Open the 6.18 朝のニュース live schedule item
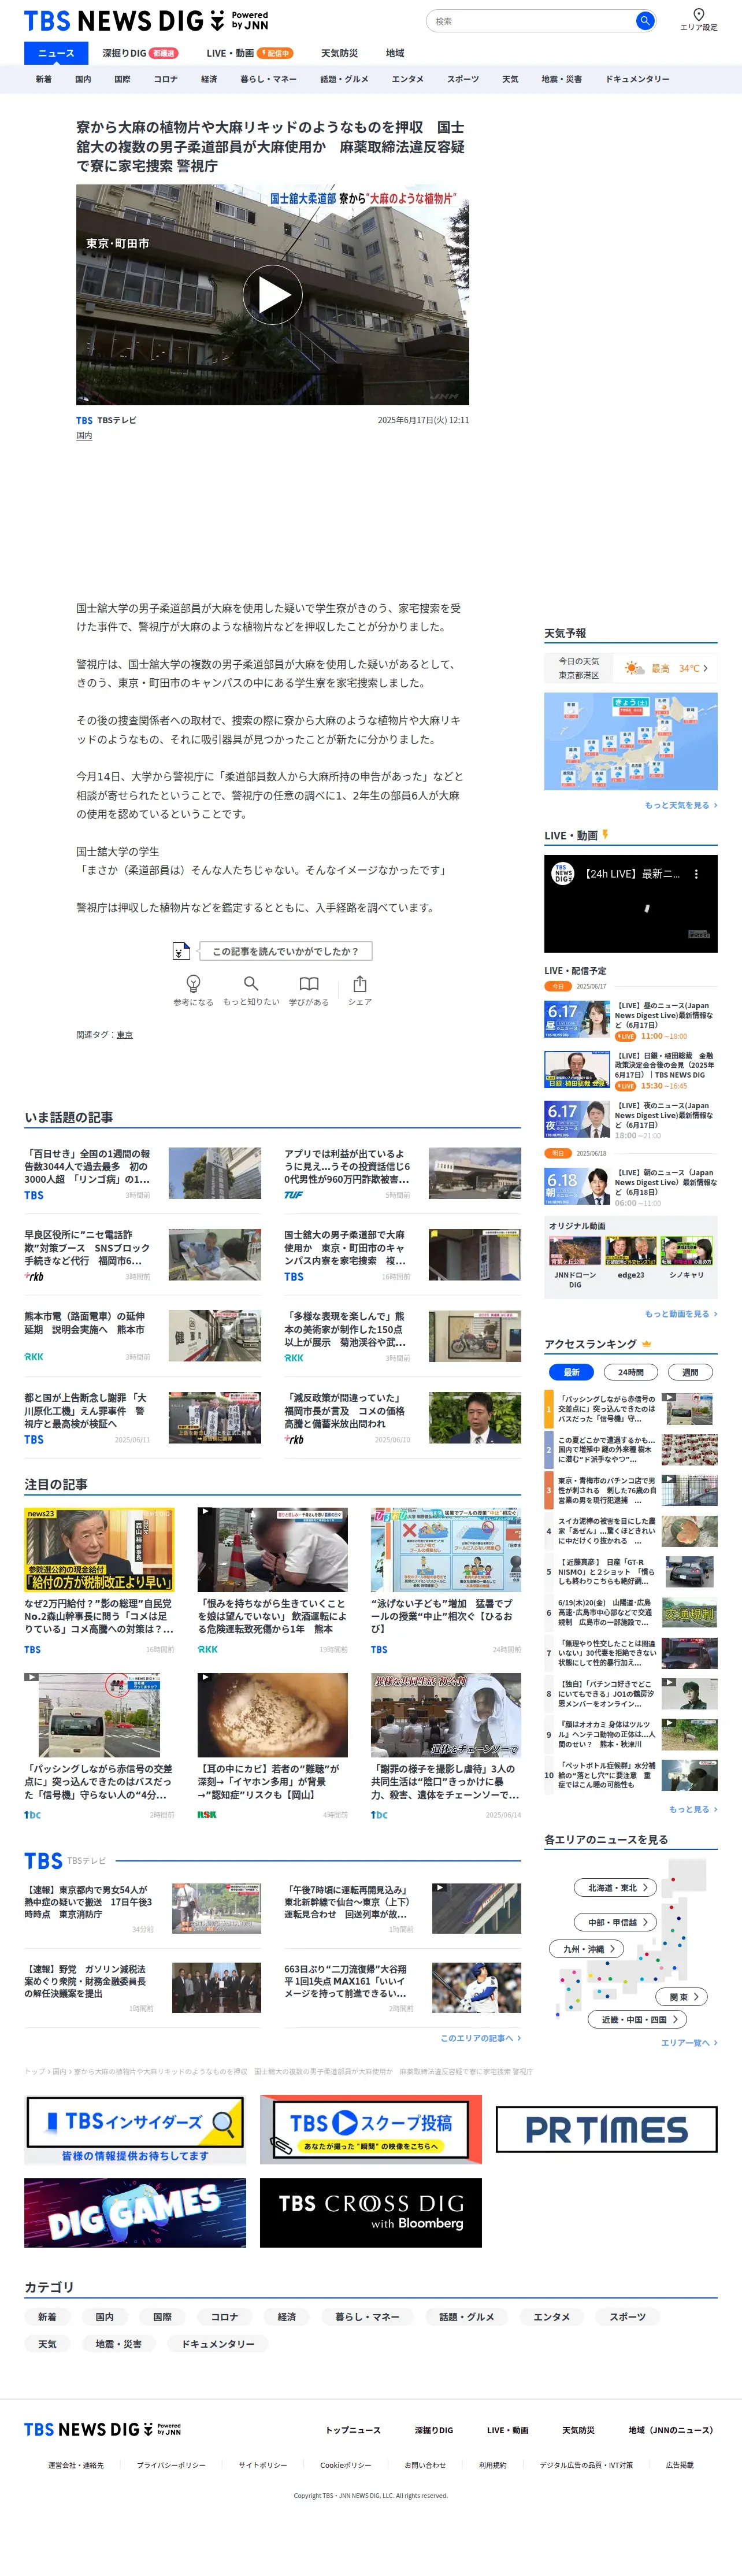Viewport: 742px width, 2576px height. click(x=631, y=1187)
